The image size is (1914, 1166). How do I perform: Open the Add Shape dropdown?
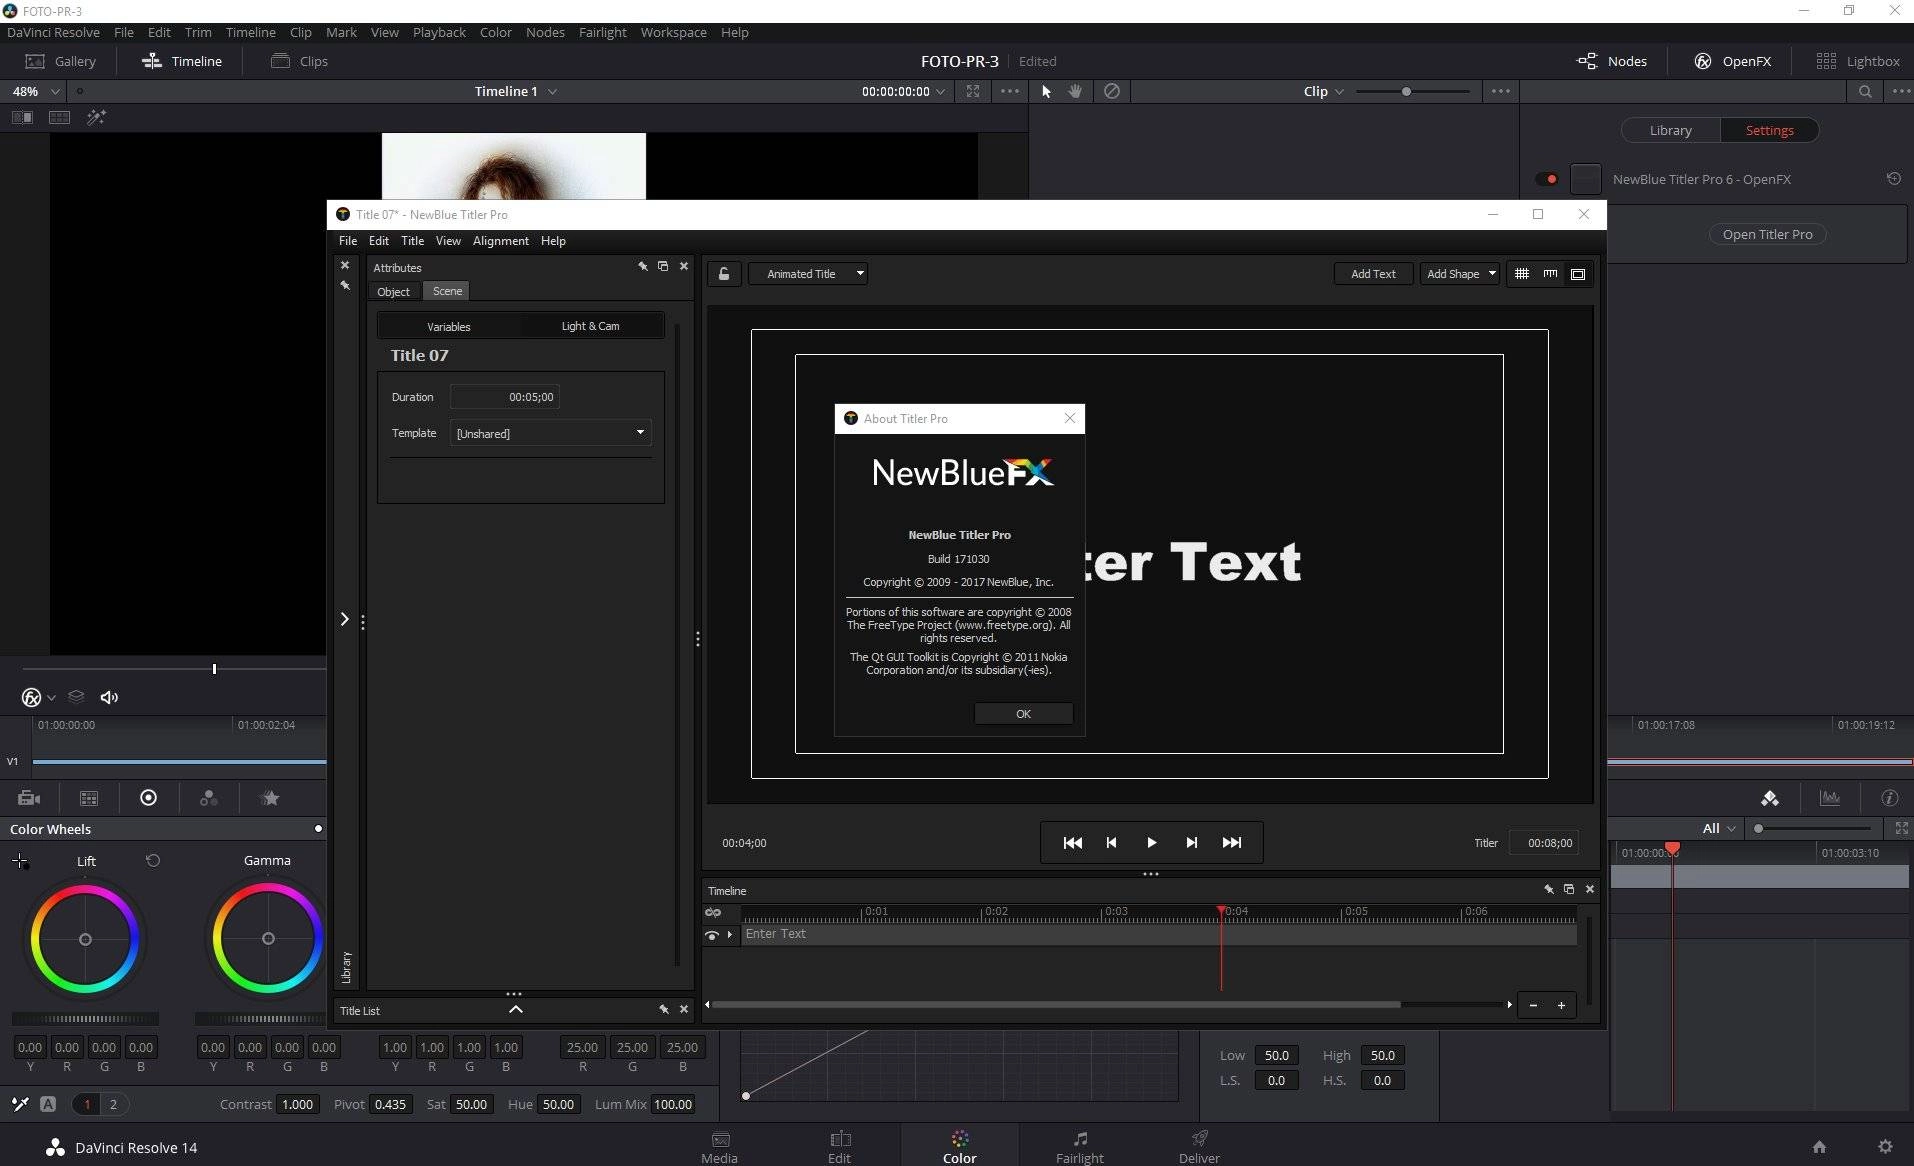tap(1459, 274)
